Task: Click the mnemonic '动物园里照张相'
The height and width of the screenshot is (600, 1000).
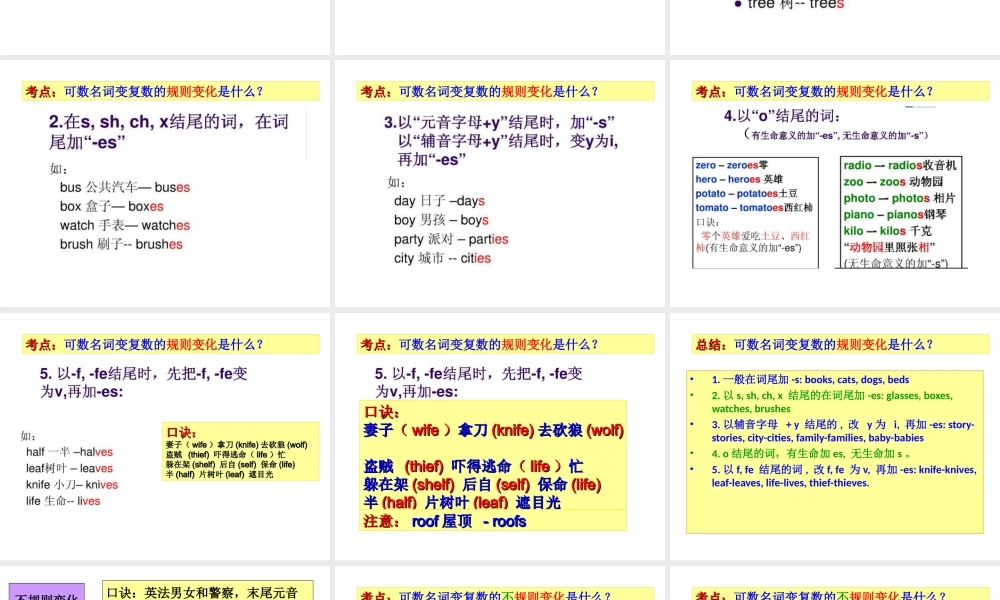Action: [889, 247]
